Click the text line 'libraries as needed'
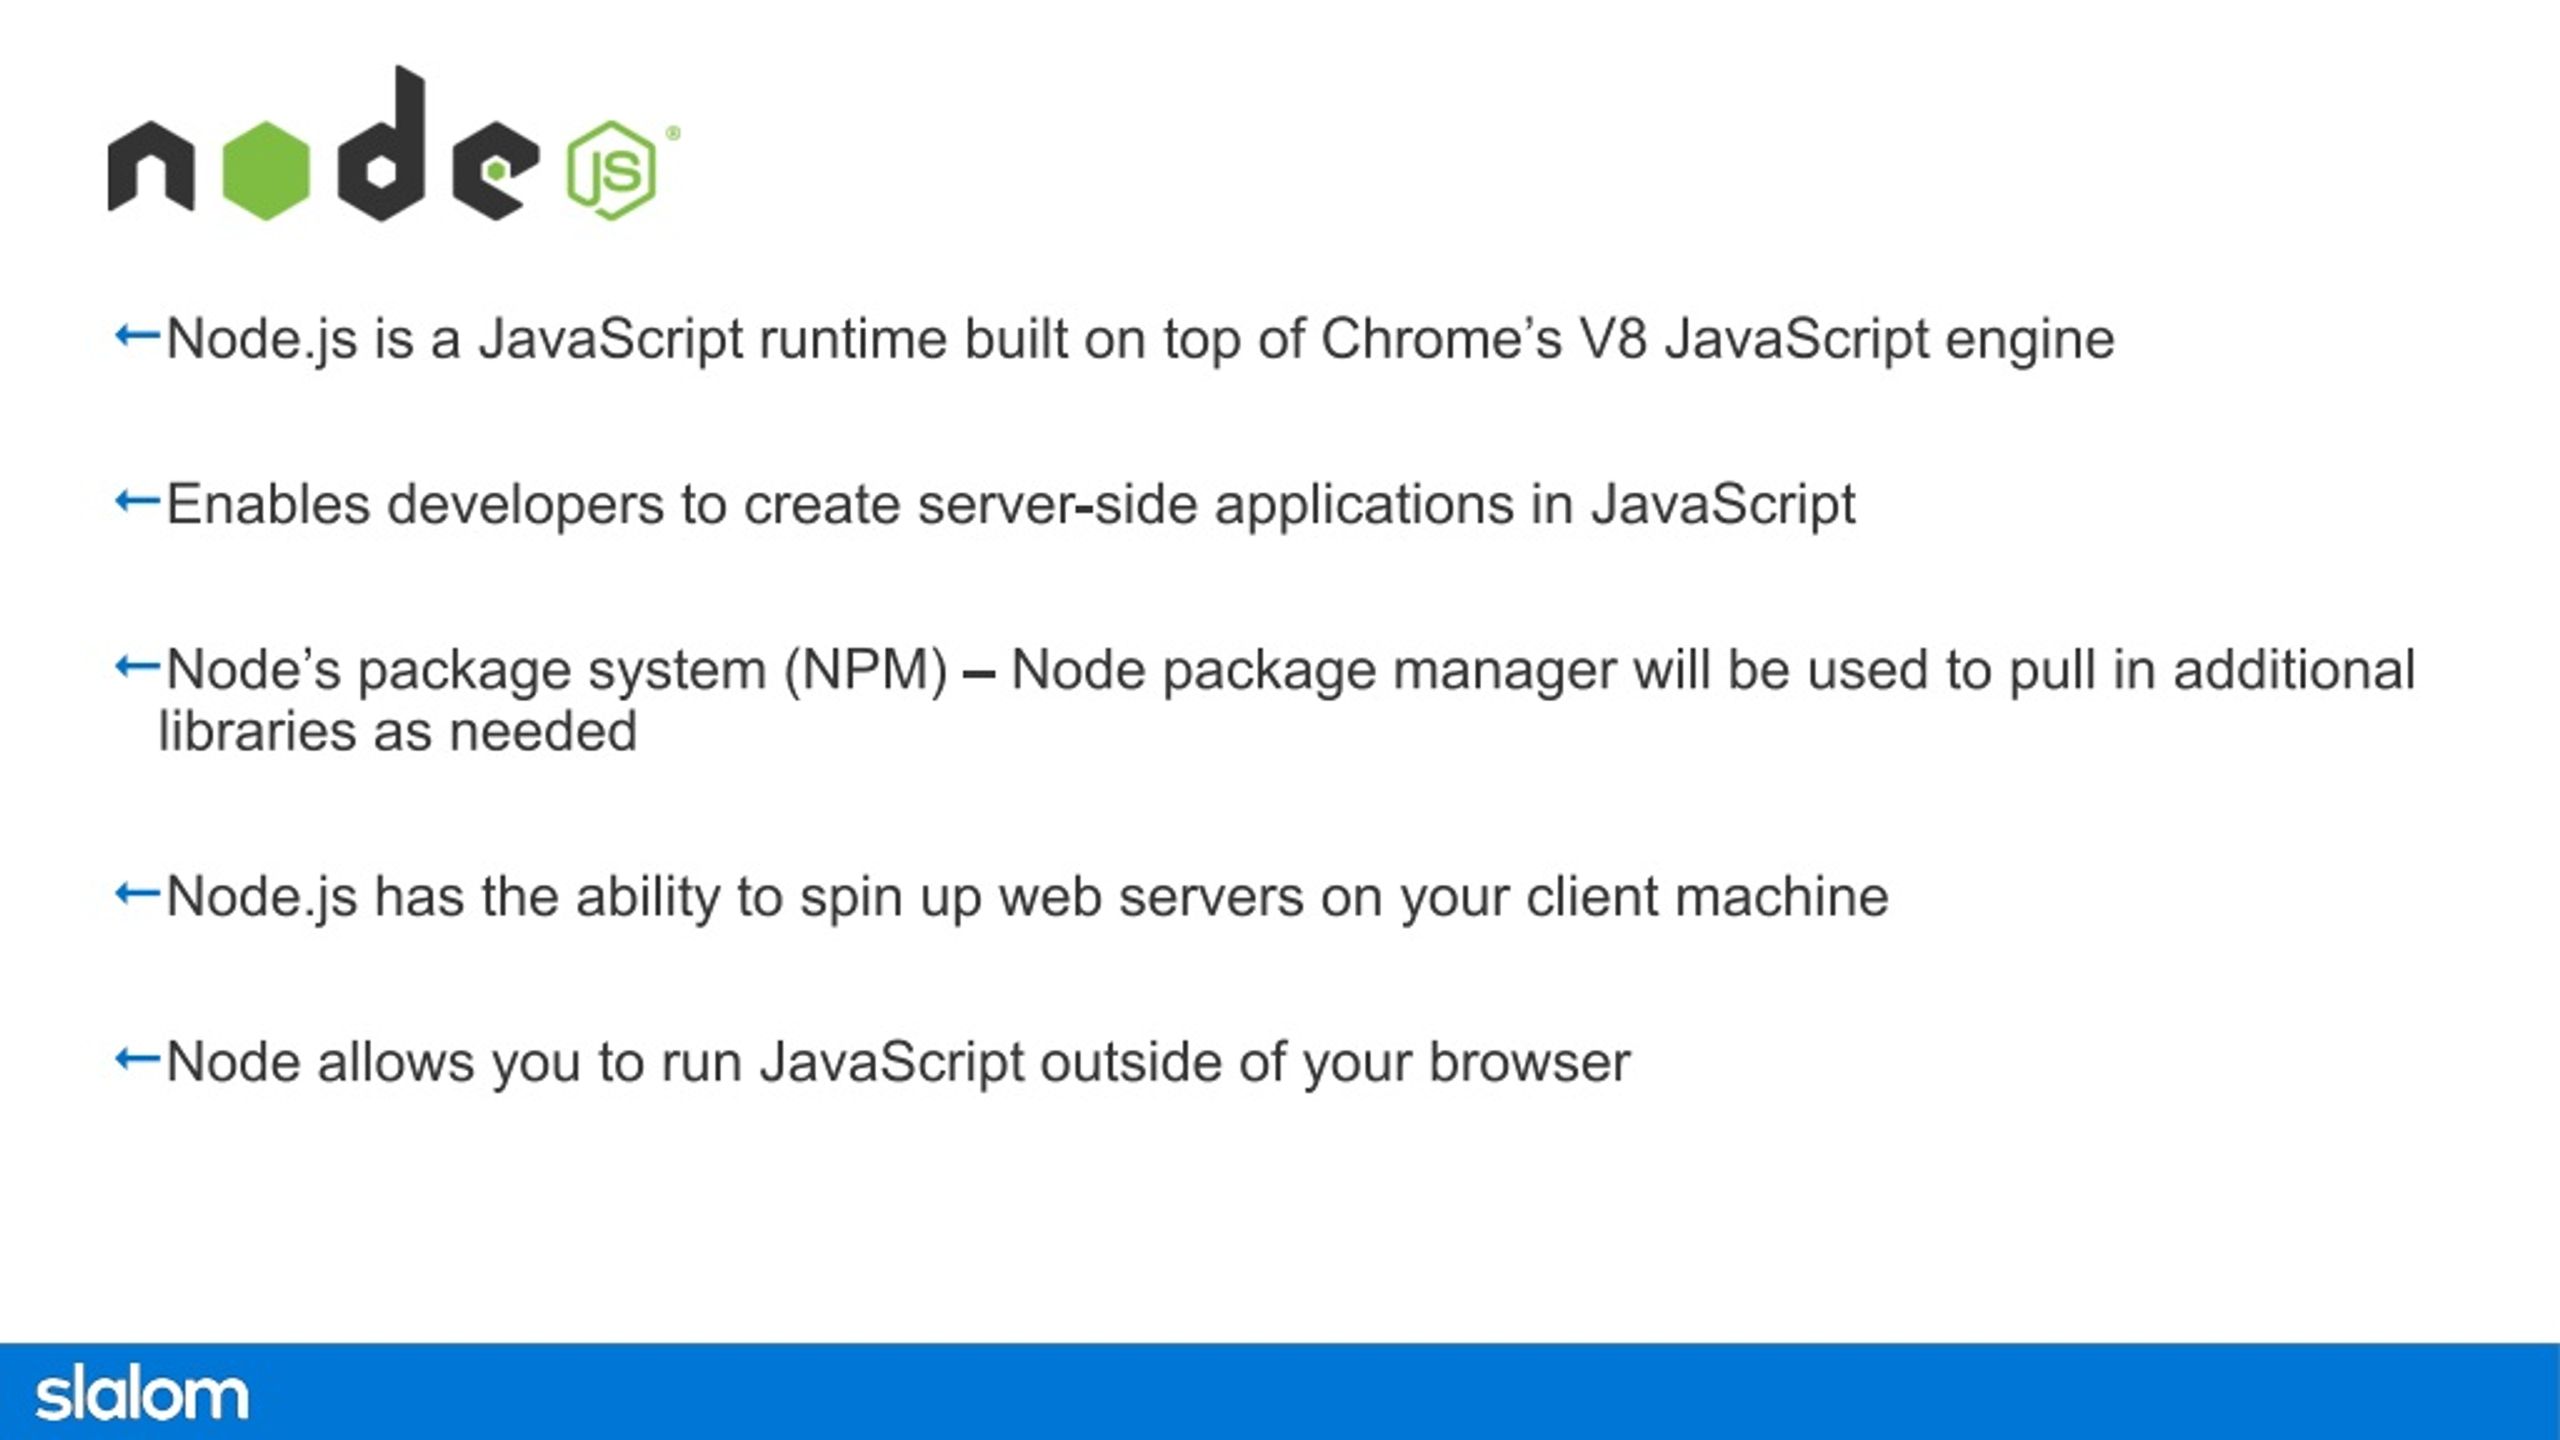Viewport: 2560px width, 1440px height. (x=397, y=731)
